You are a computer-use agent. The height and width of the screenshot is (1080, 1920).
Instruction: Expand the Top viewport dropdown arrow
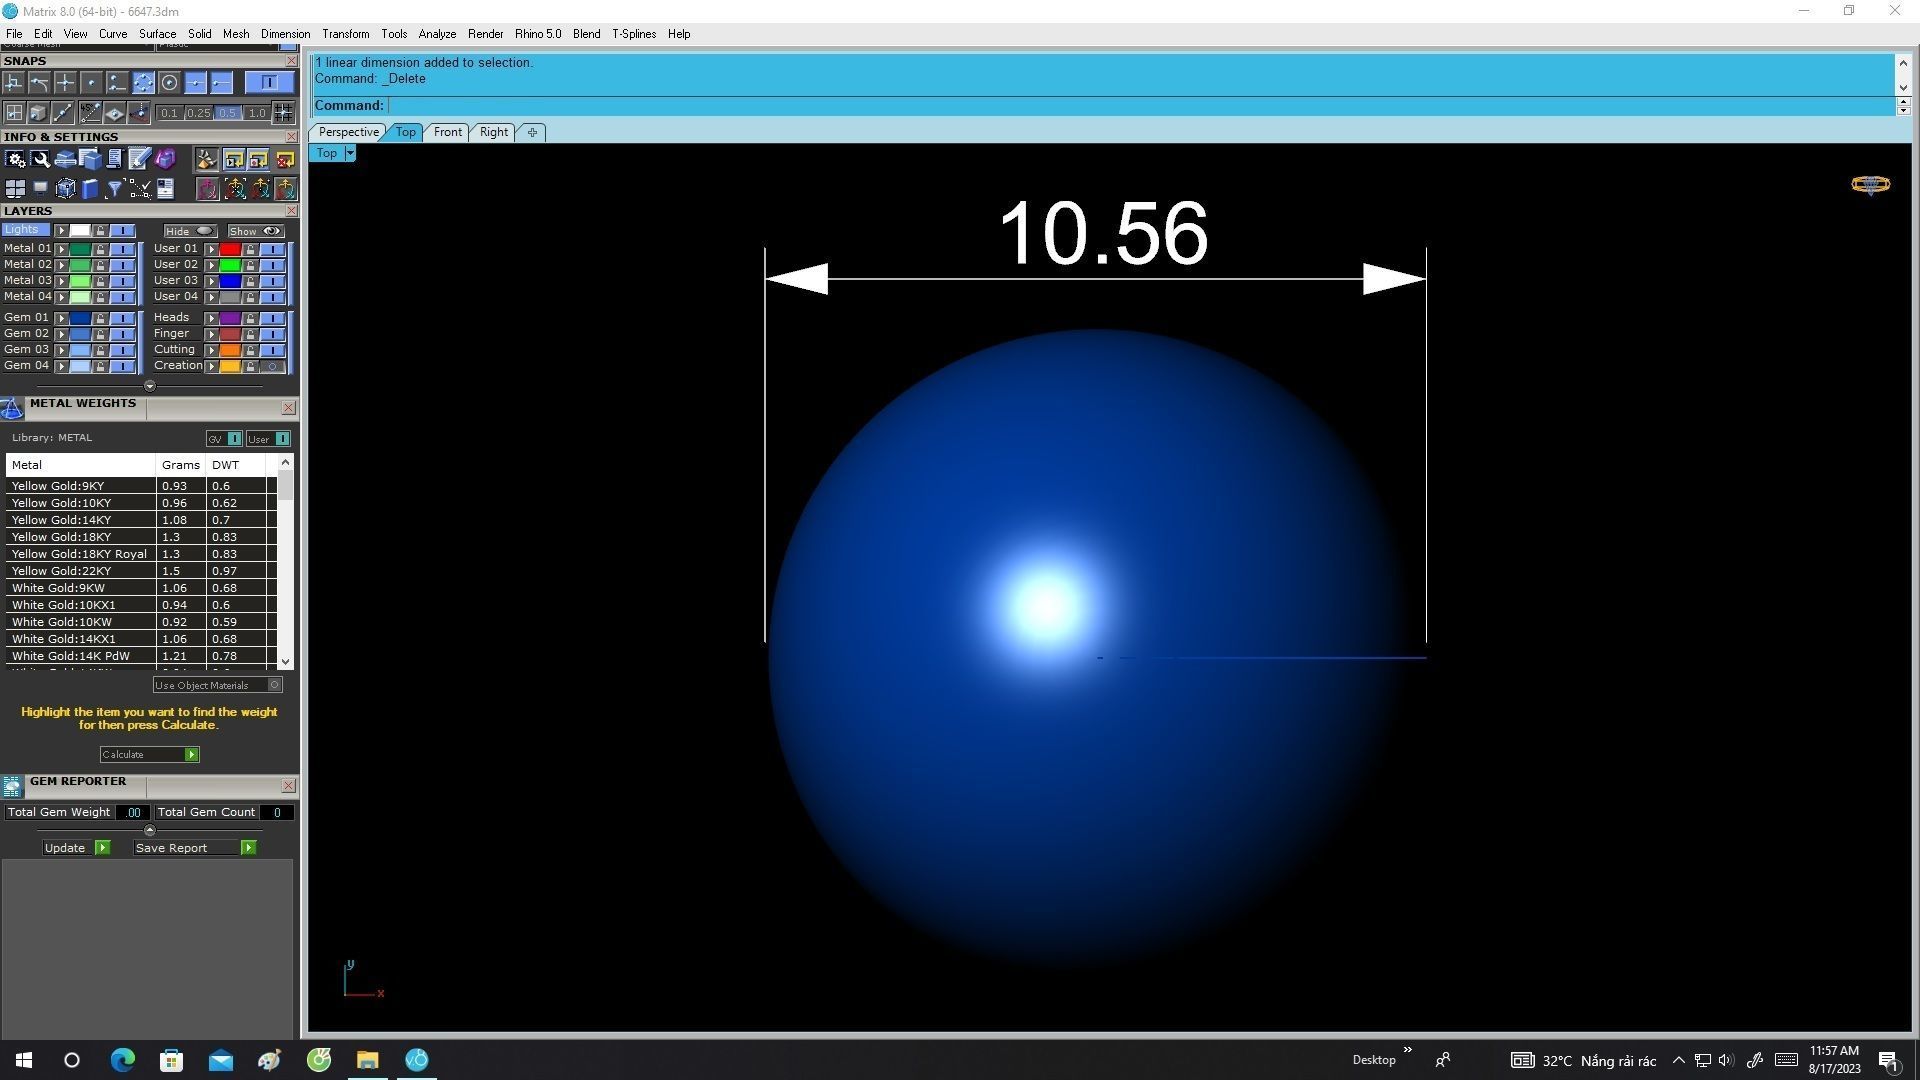click(350, 153)
